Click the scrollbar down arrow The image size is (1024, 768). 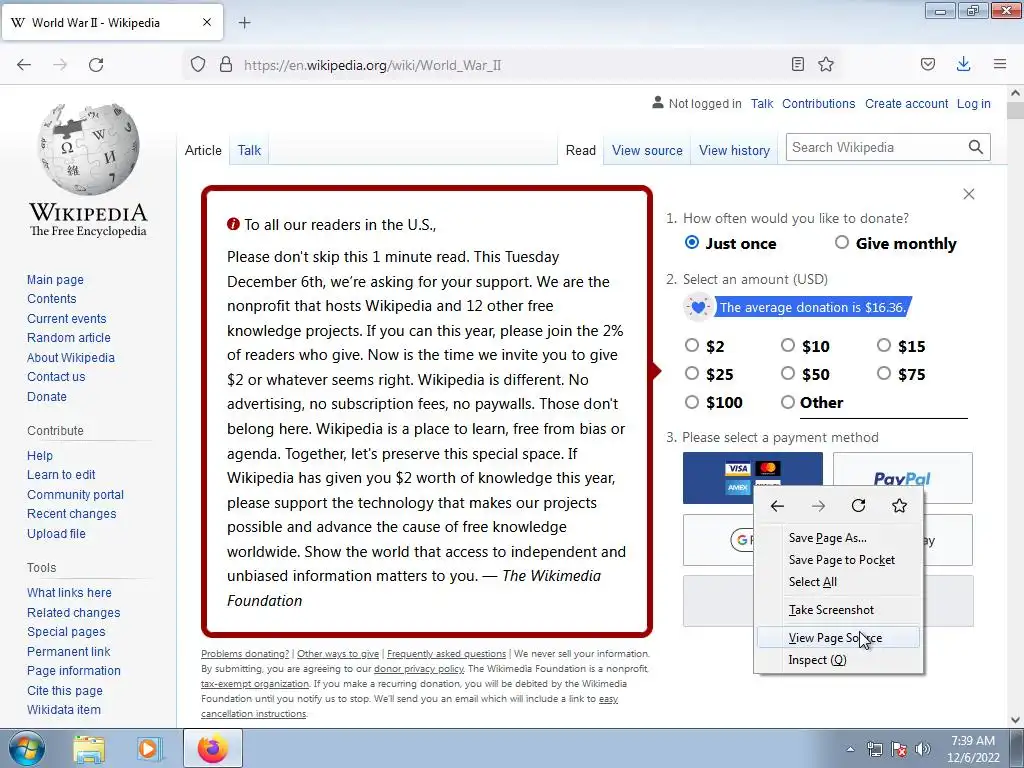click(x=1015, y=720)
